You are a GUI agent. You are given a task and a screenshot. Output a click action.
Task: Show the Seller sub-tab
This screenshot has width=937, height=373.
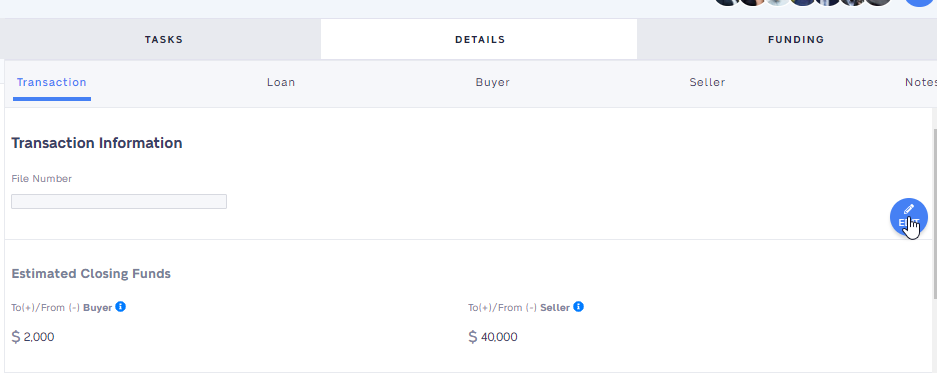[x=707, y=82]
